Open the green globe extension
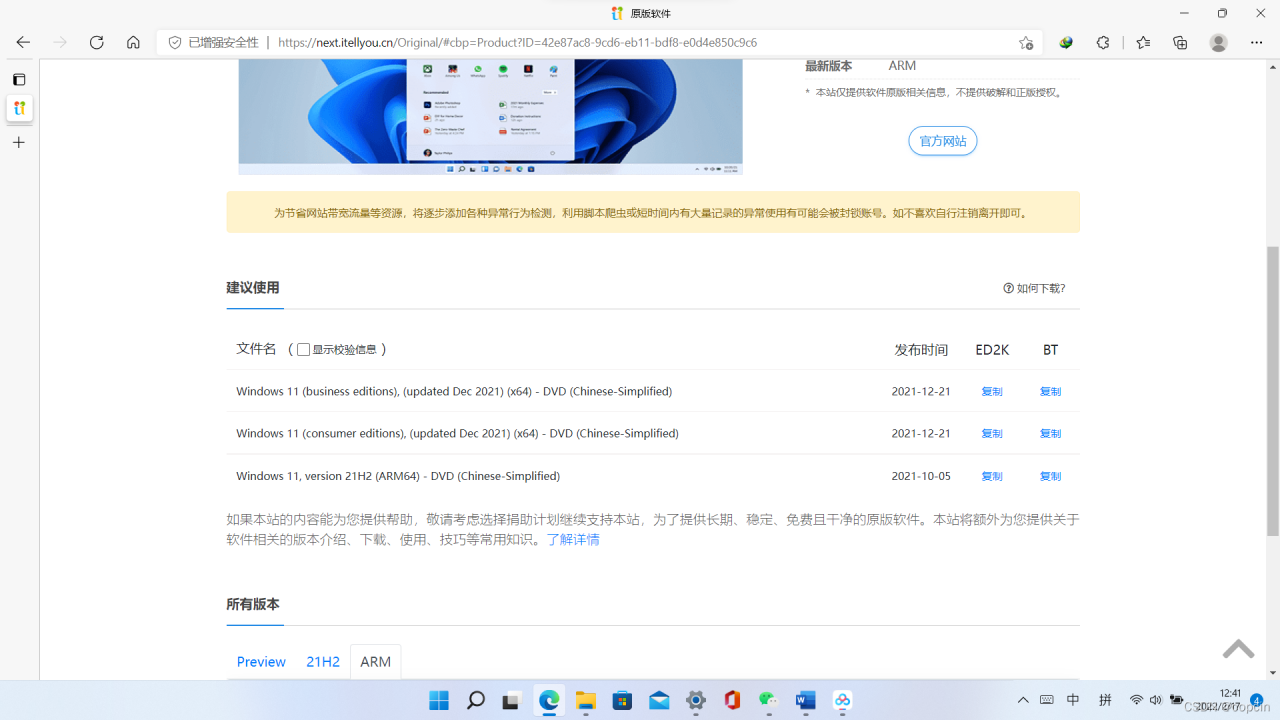The image size is (1280, 720). click(1066, 43)
